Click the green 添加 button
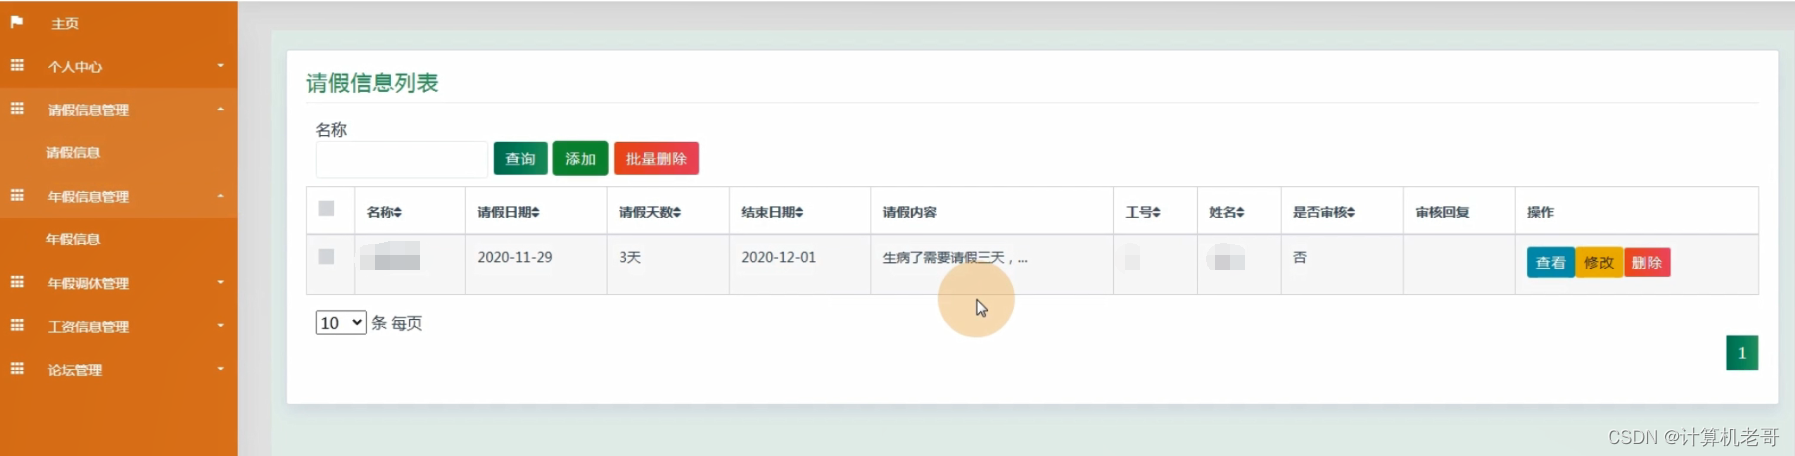 coord(580,158)
